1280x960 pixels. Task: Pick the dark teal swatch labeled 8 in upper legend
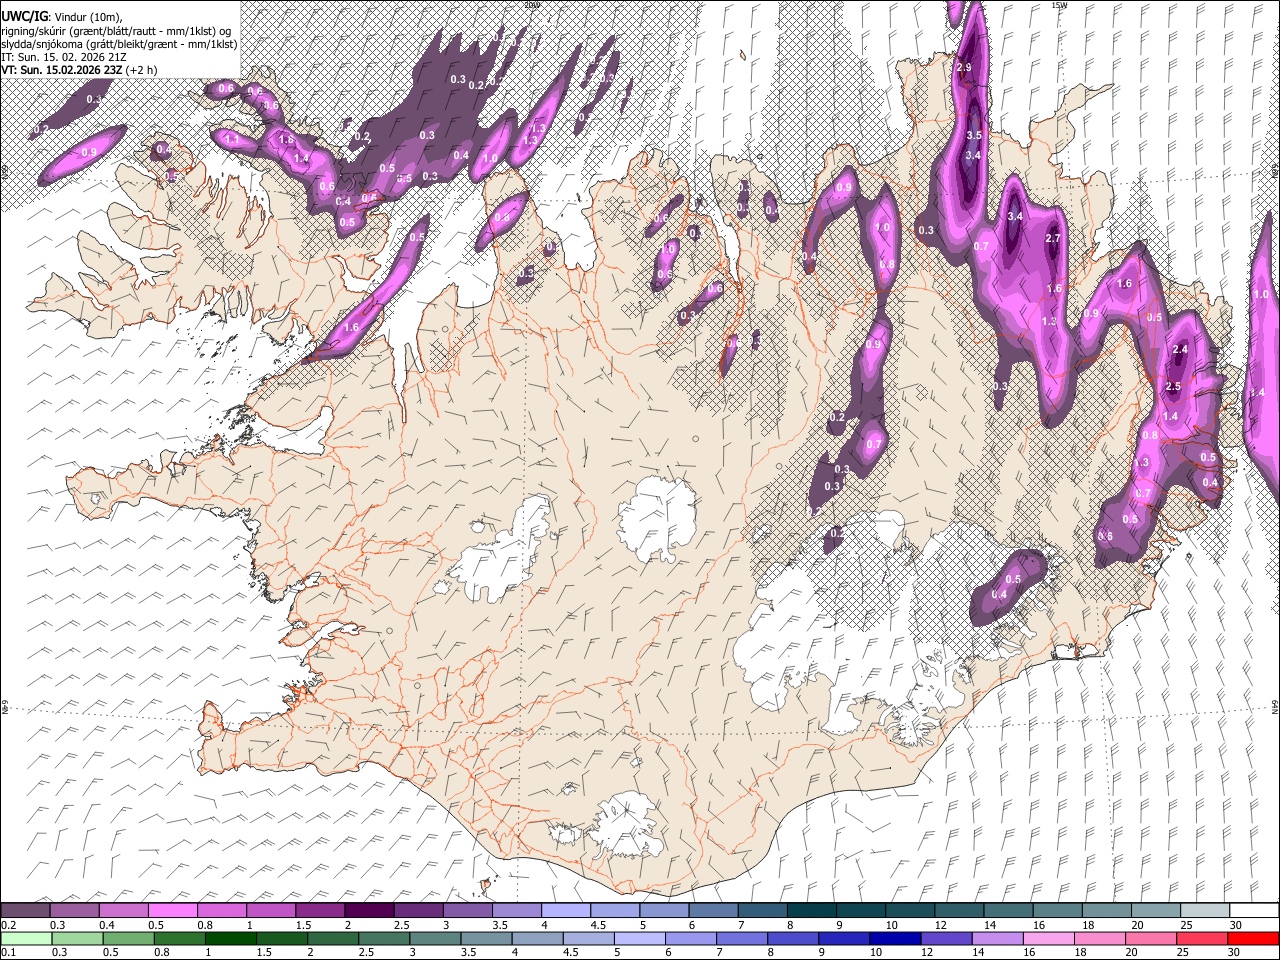811,911
